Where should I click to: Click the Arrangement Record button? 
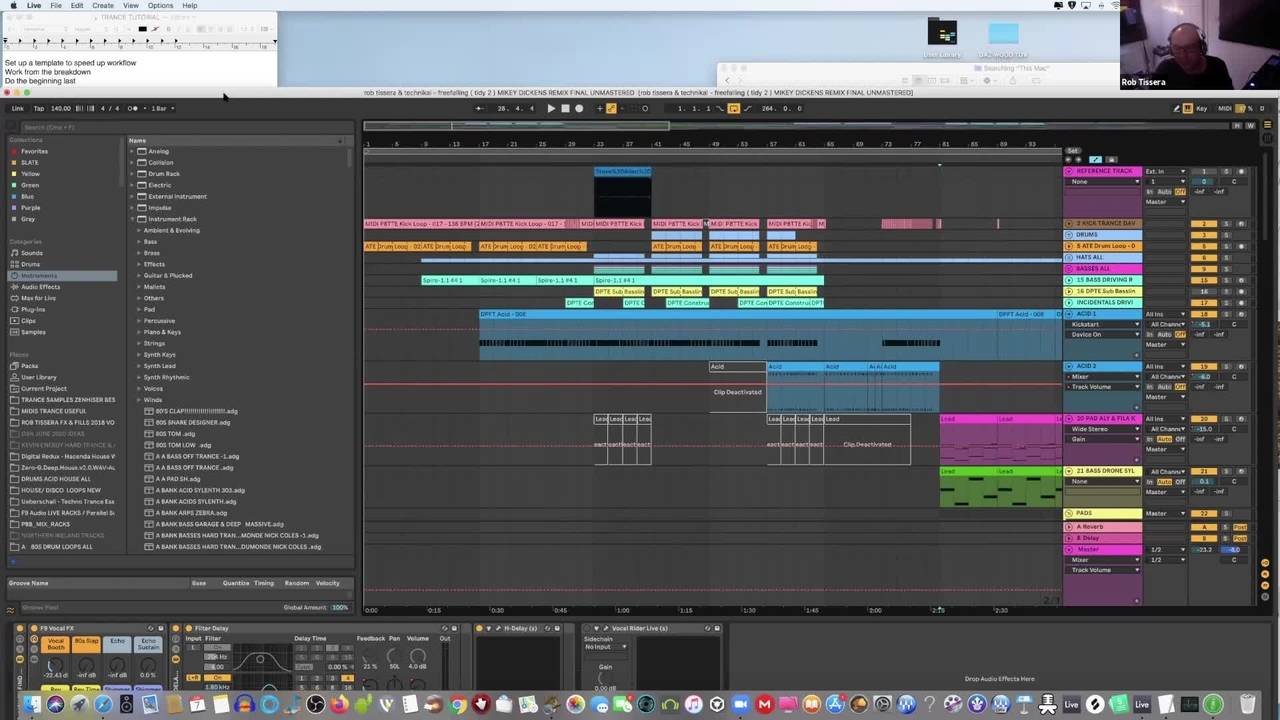point(579,108)
